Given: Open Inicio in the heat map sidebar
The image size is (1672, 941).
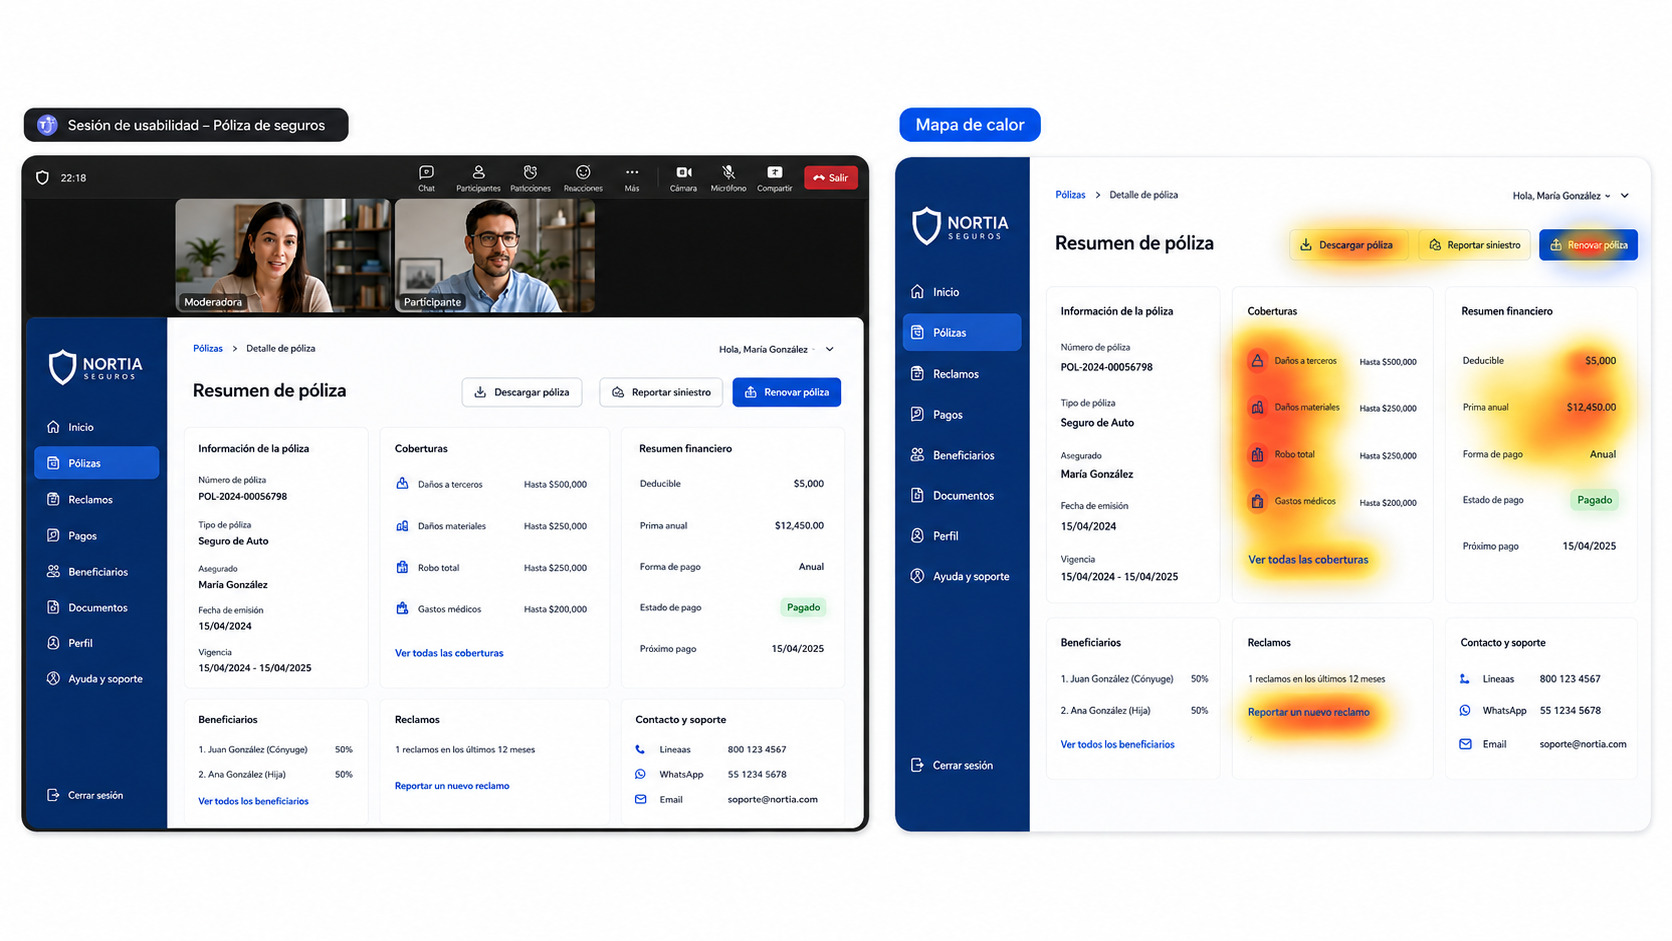Looking at the screenshot, I should [x=962, y=292].
